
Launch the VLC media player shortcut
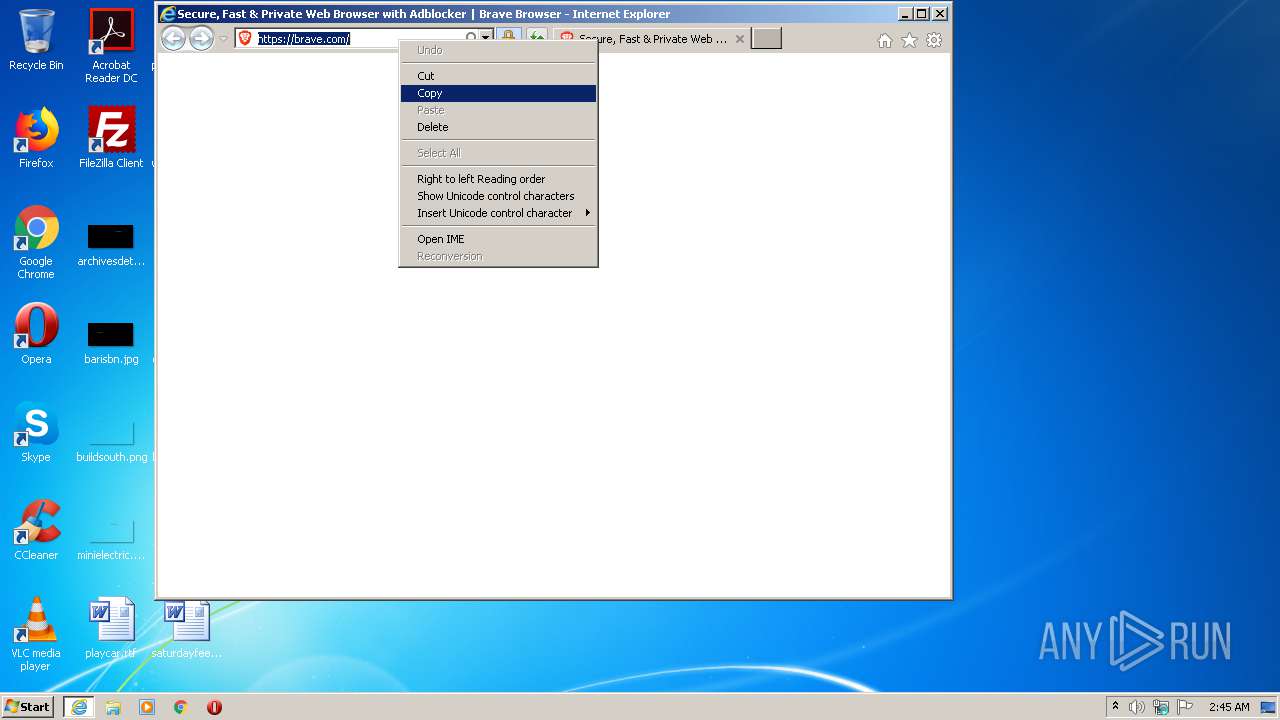coord(36,634)
